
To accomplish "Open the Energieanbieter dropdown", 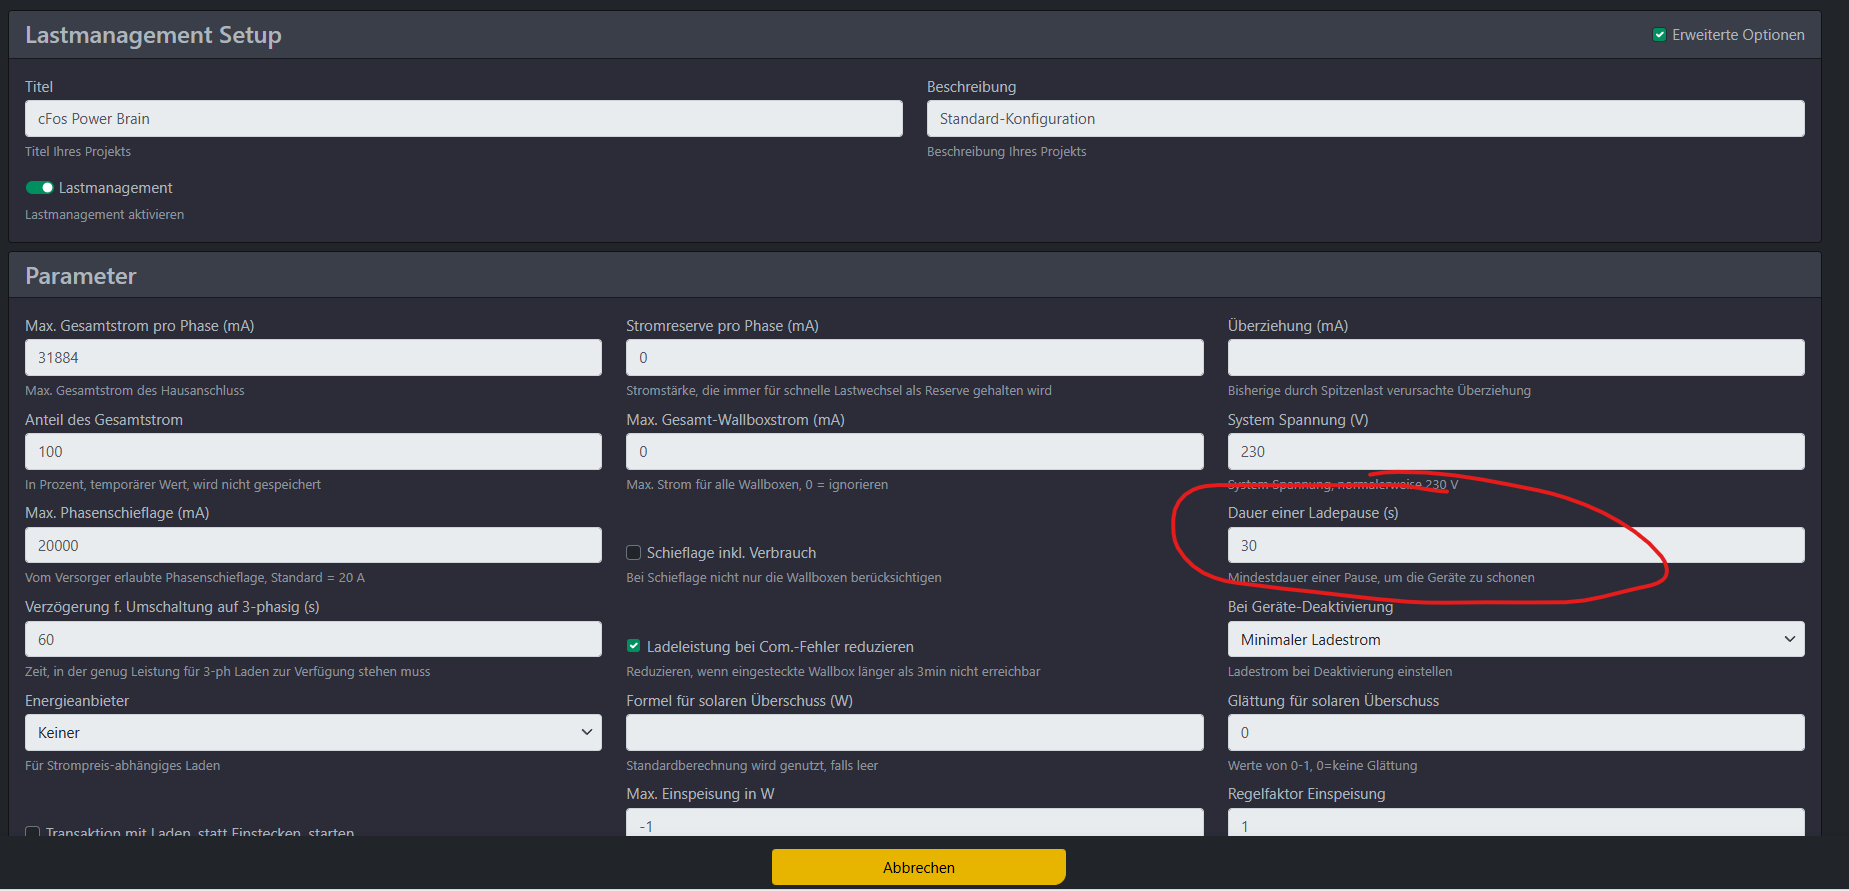I will tap(313, 733).
